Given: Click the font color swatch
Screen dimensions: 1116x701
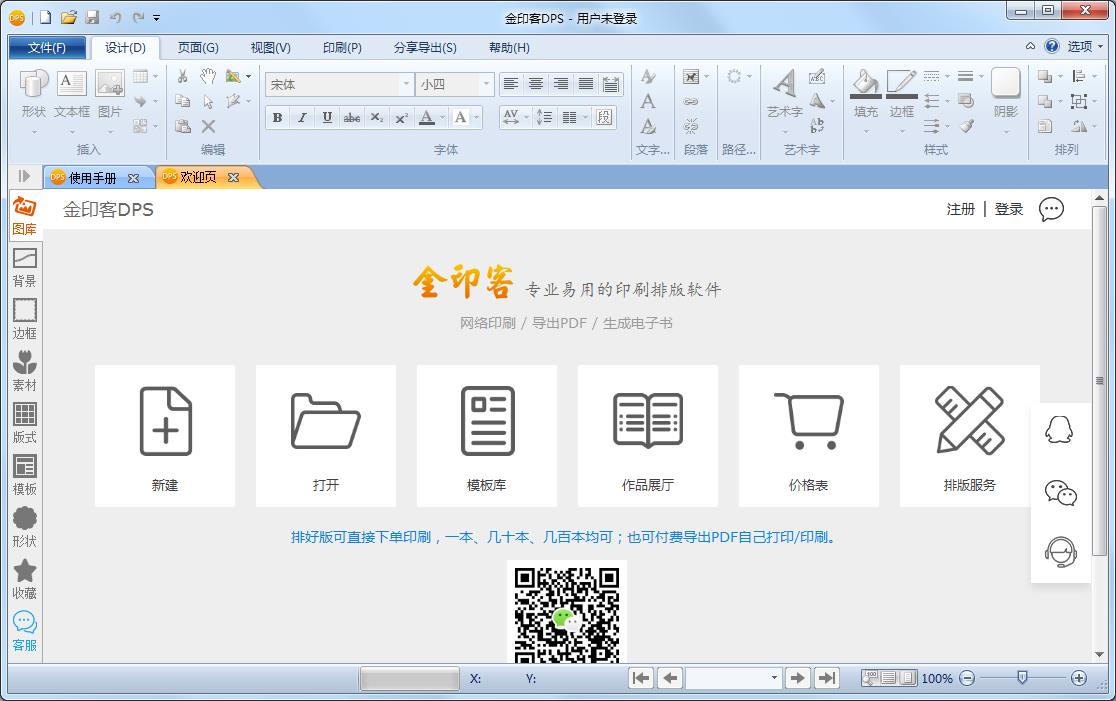Looking at the screenshot, I should pos(428,118).
